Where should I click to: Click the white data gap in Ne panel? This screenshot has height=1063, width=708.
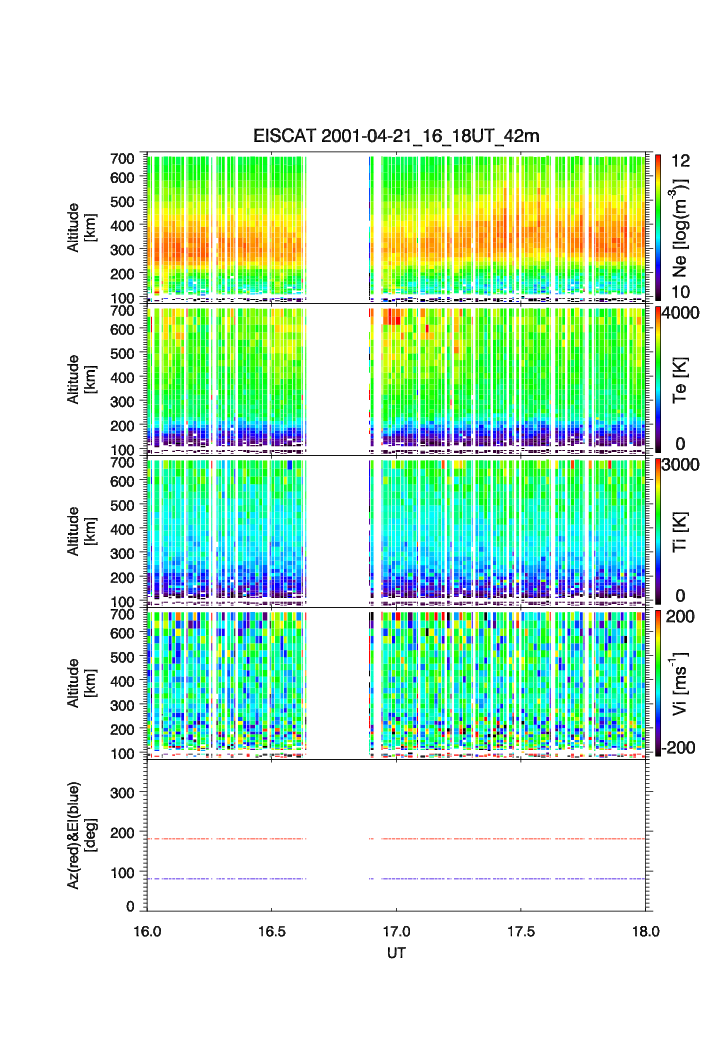338,227
